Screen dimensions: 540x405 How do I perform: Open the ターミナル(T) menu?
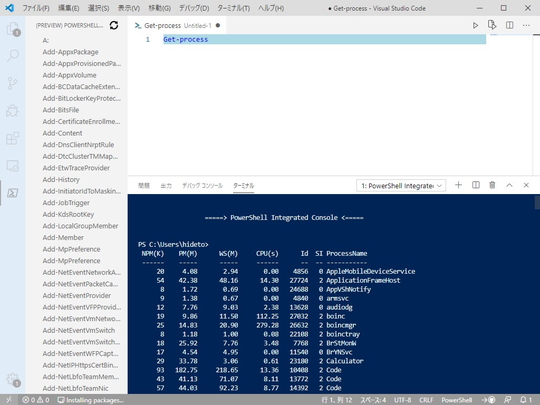pyautogui.click(x=233, y=8)
